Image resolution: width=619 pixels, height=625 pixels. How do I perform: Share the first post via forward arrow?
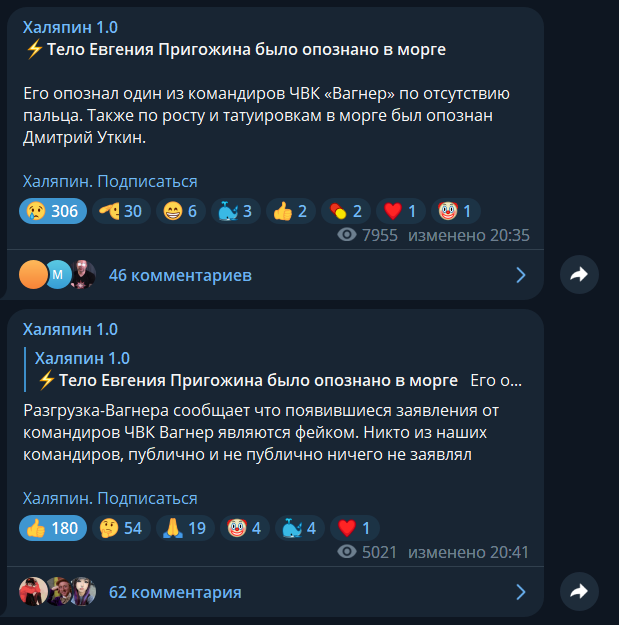pos(579,274)
